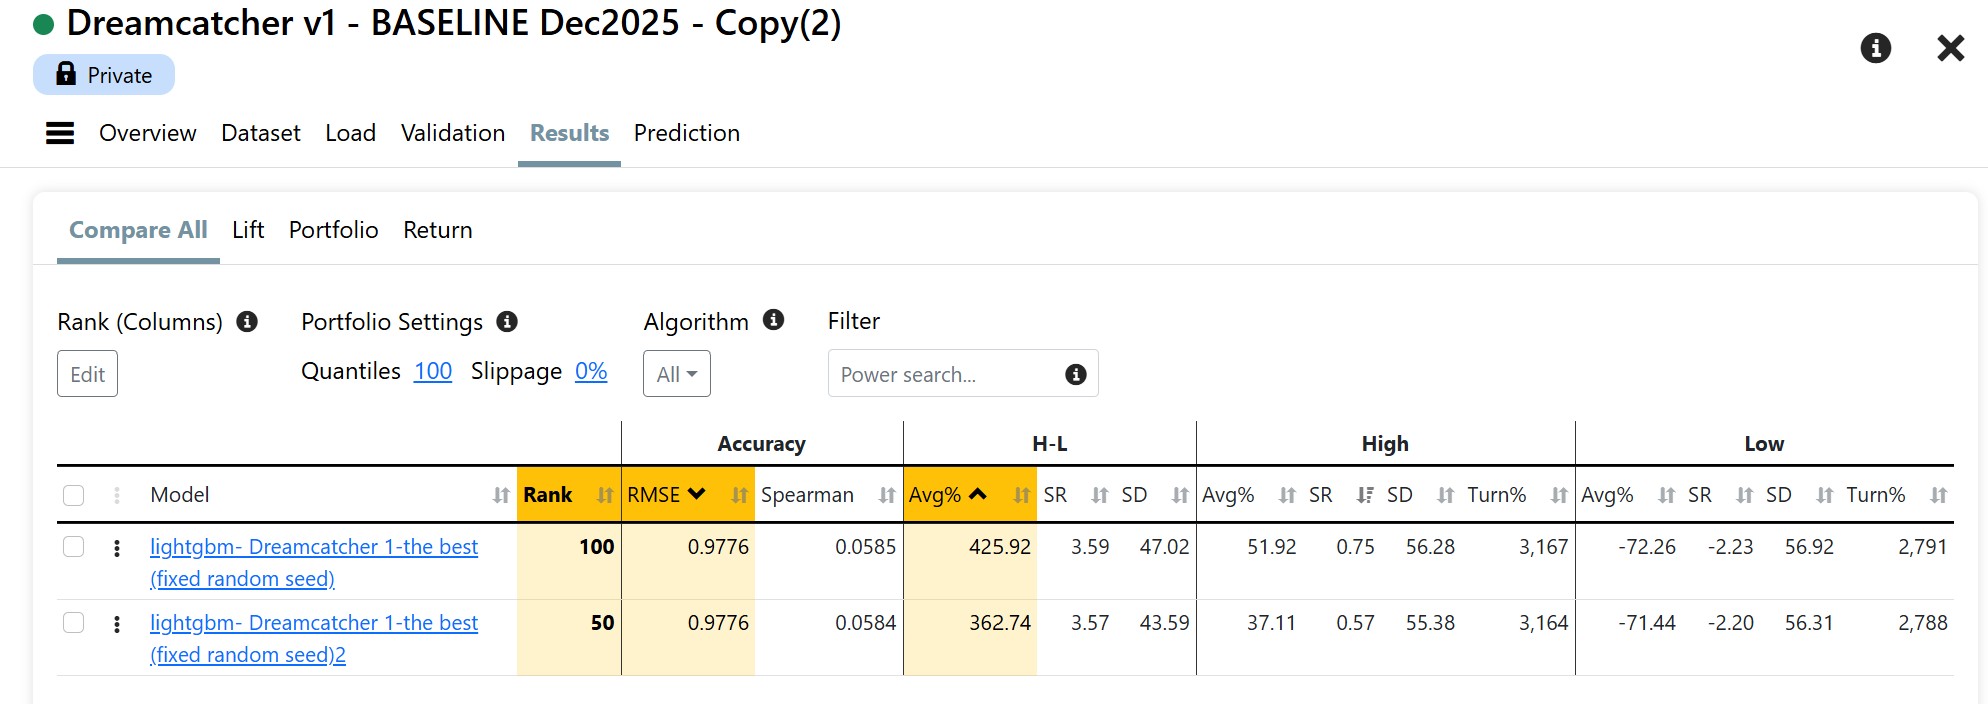The image size is (1988, 704).
Task: Open the hamburger menu icon
Action: tap(60, 133)
